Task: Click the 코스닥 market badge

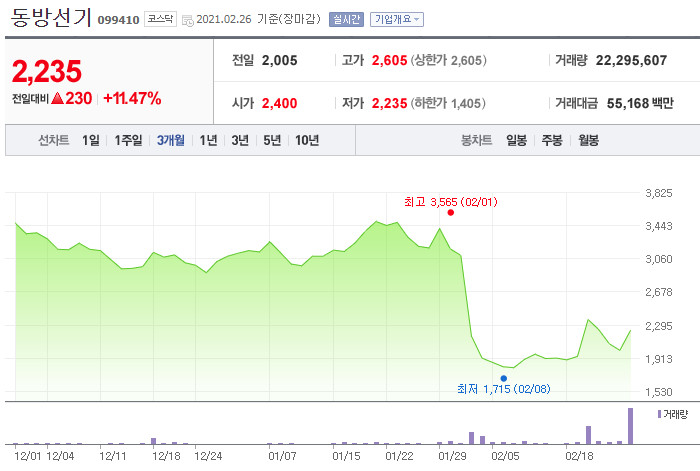Action: point(160,19)
